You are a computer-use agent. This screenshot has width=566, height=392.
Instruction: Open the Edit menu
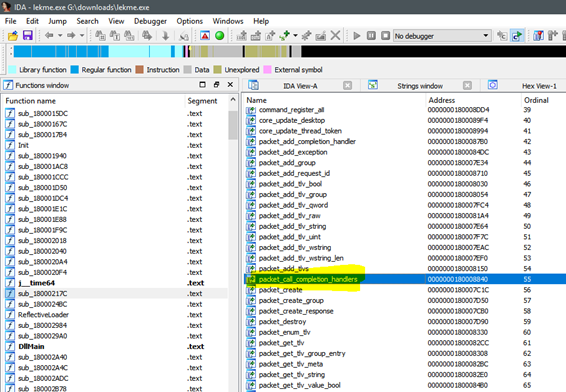(x=32, y=21)
